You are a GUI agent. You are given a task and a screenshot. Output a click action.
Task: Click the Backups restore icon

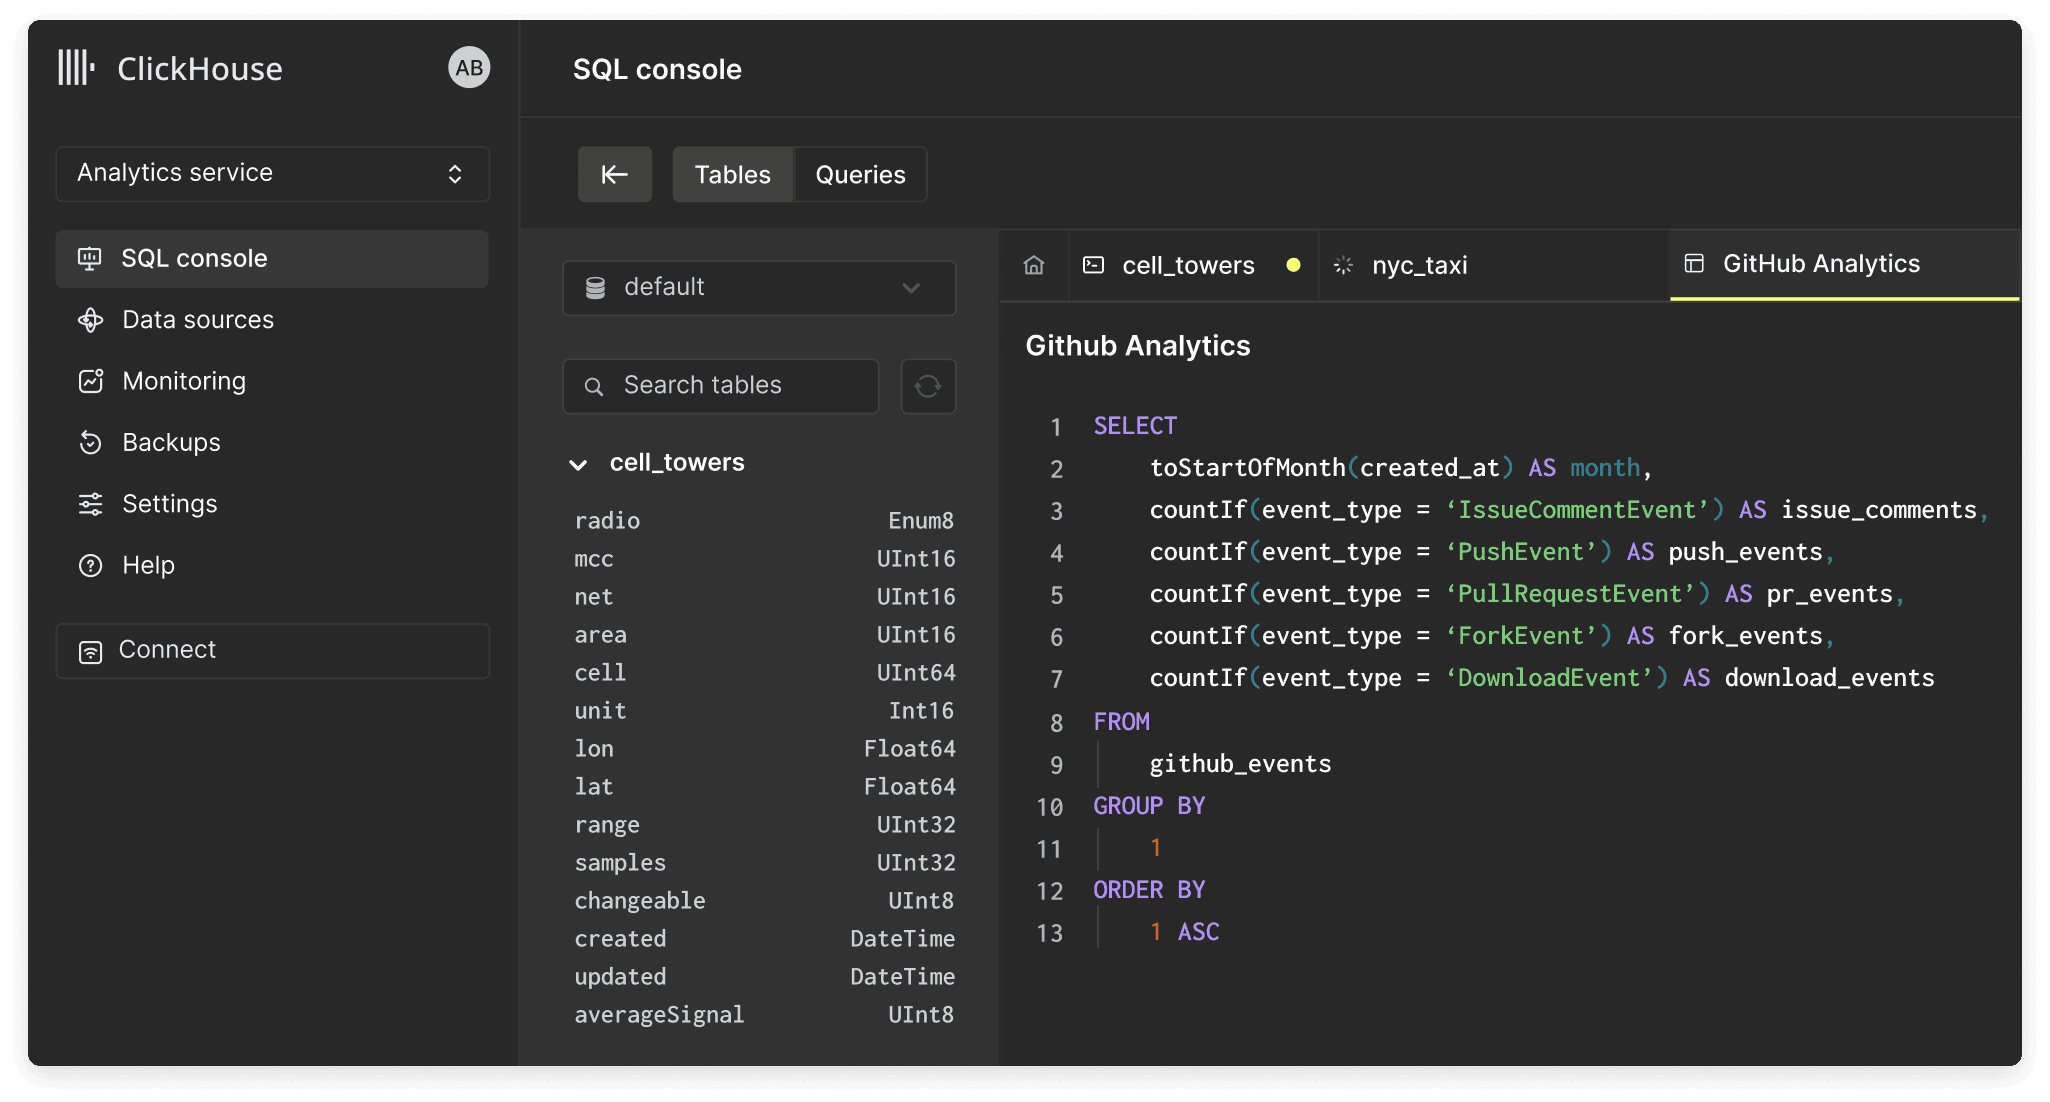coord(90,442)
